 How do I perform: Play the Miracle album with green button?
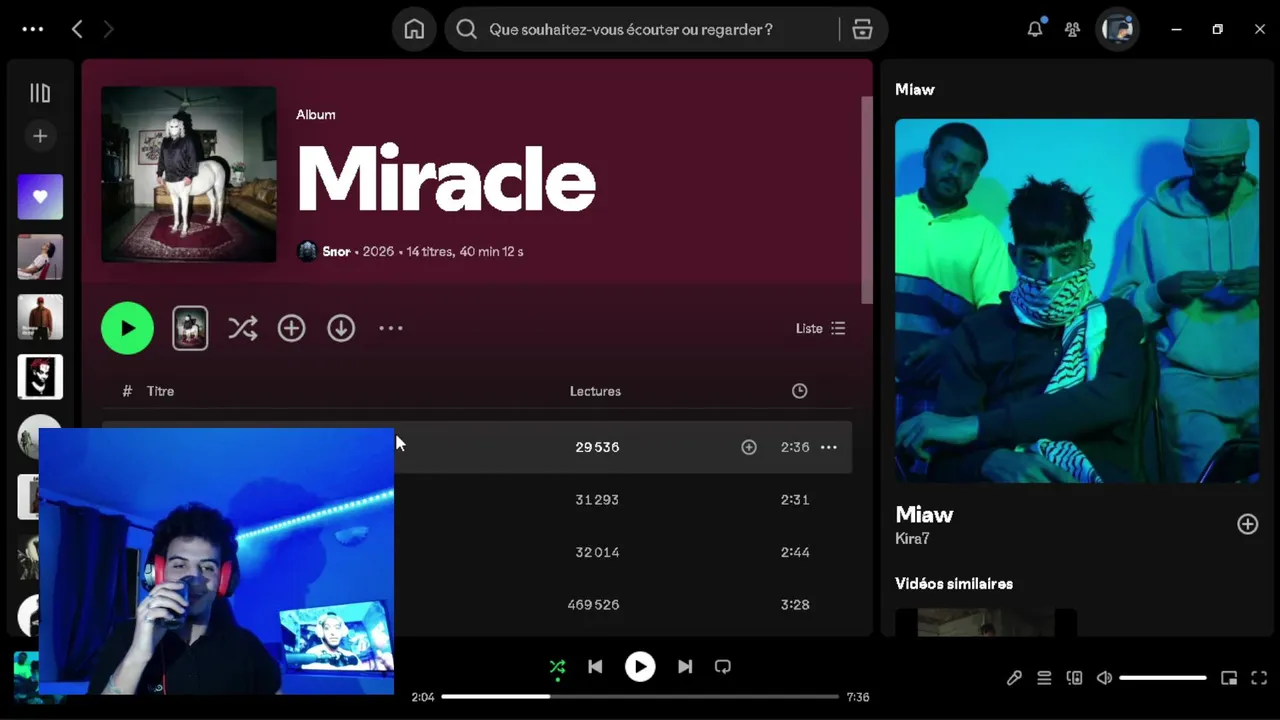pyautogui.click(x=127, y=328)
